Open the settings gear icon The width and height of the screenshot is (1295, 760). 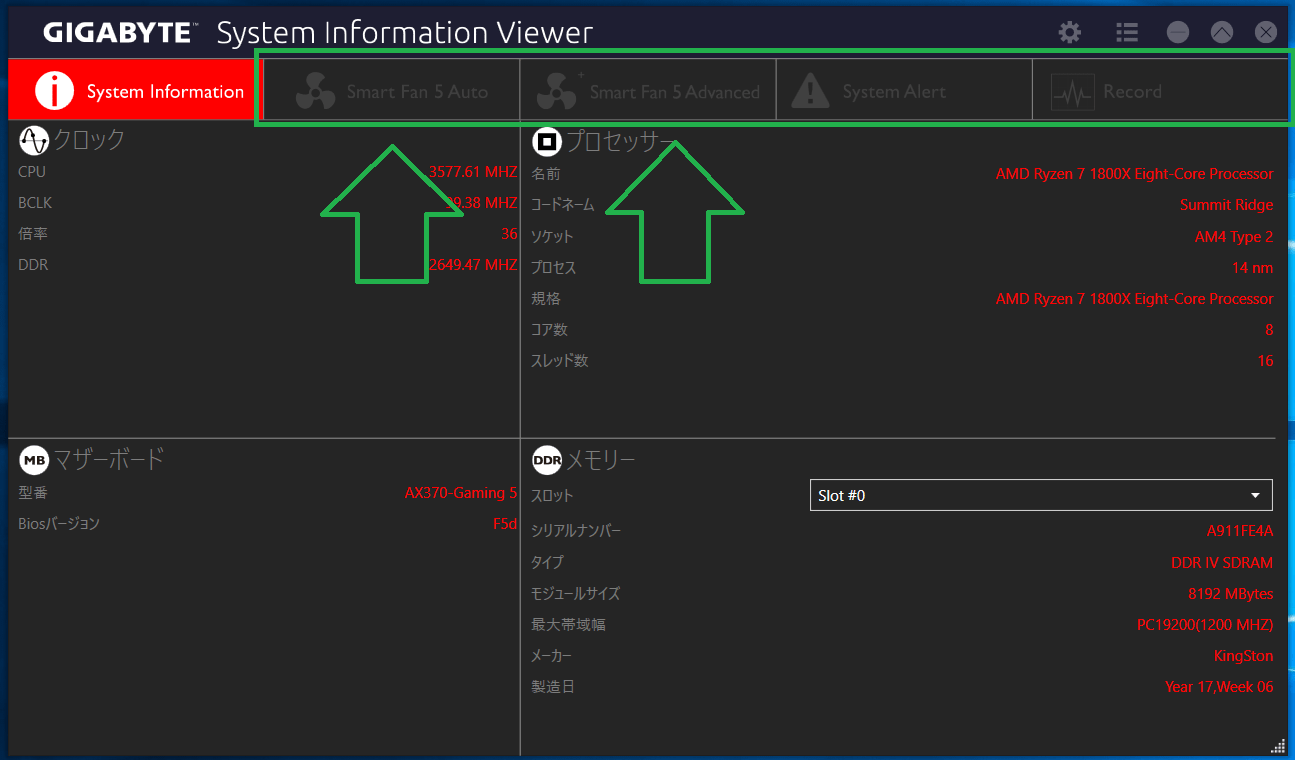[x=1070, y=33]
